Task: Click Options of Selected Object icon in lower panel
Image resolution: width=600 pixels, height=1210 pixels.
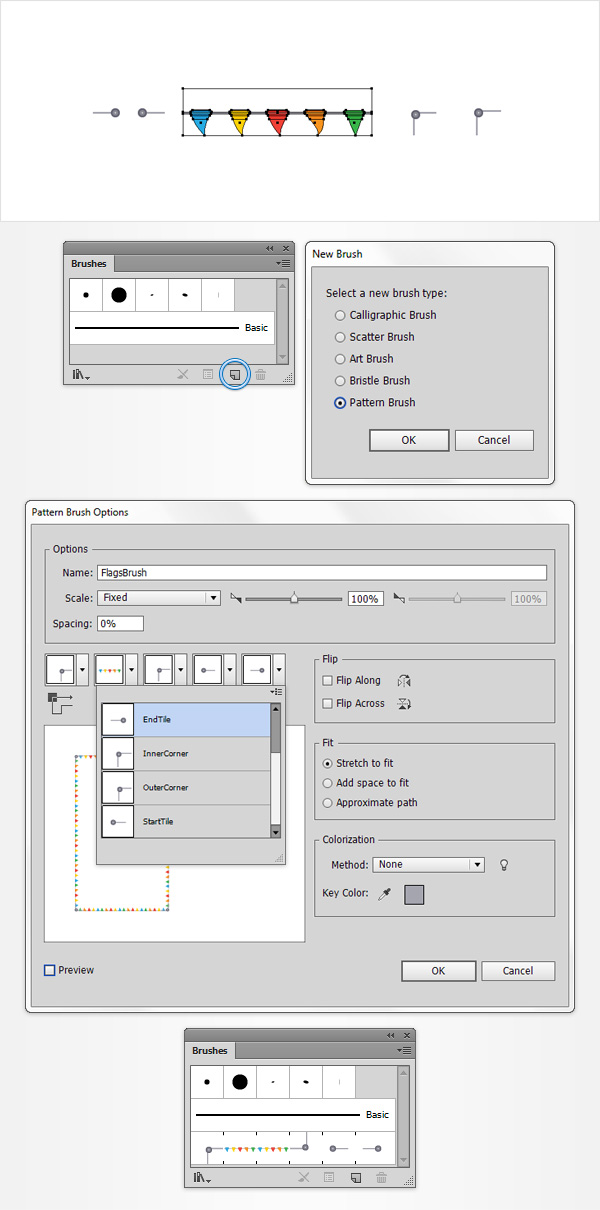Action: tap(328, 1178)
